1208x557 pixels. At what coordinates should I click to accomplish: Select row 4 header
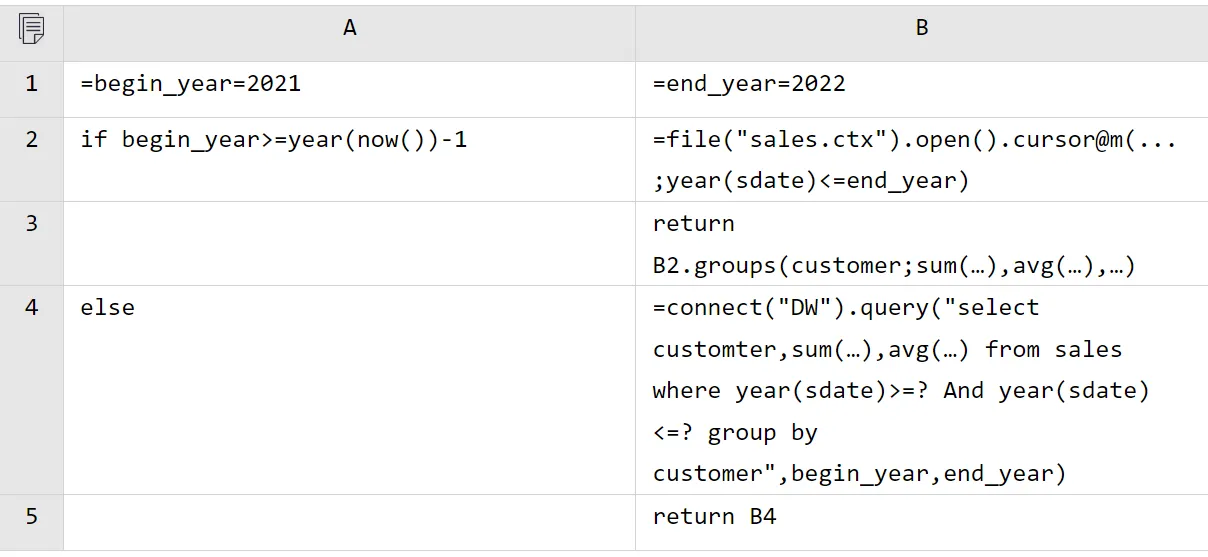click(31, 389)
